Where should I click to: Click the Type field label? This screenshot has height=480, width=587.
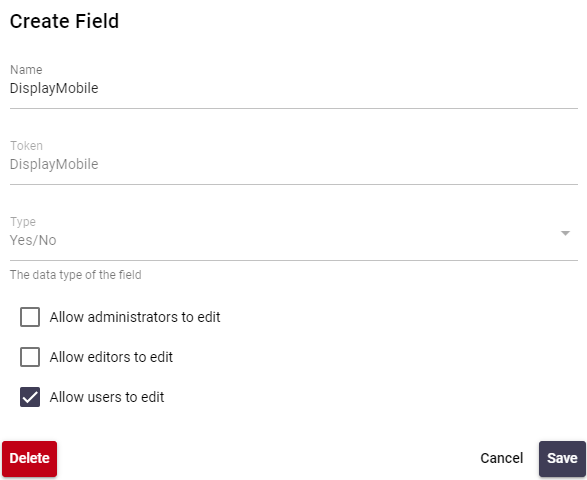pos(23,222)
